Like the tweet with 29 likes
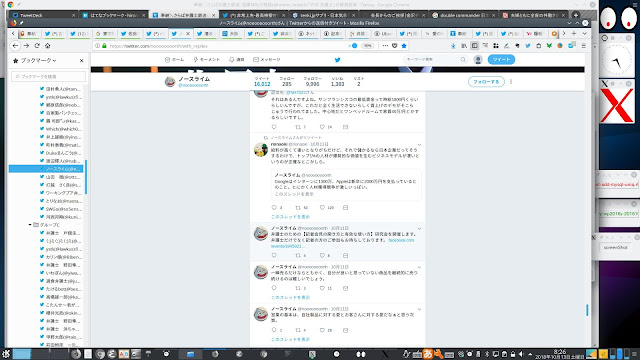Viewport: 640px width, 360px height. tap(322, 330)
